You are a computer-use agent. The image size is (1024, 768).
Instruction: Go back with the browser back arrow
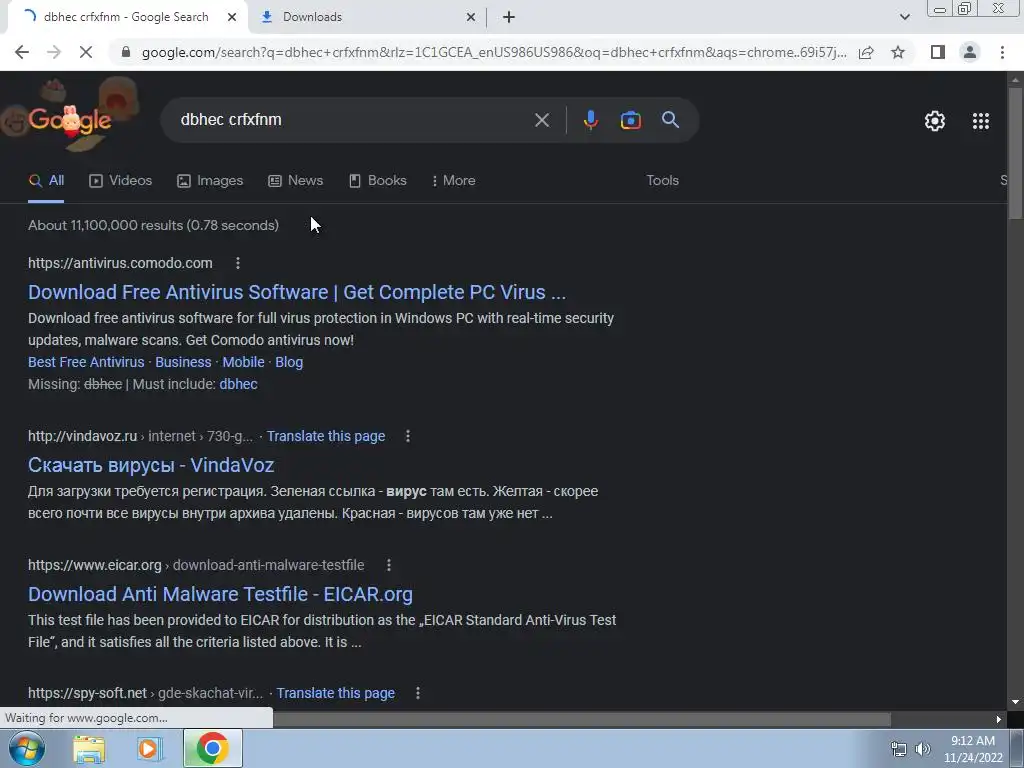tap(22, 52)
